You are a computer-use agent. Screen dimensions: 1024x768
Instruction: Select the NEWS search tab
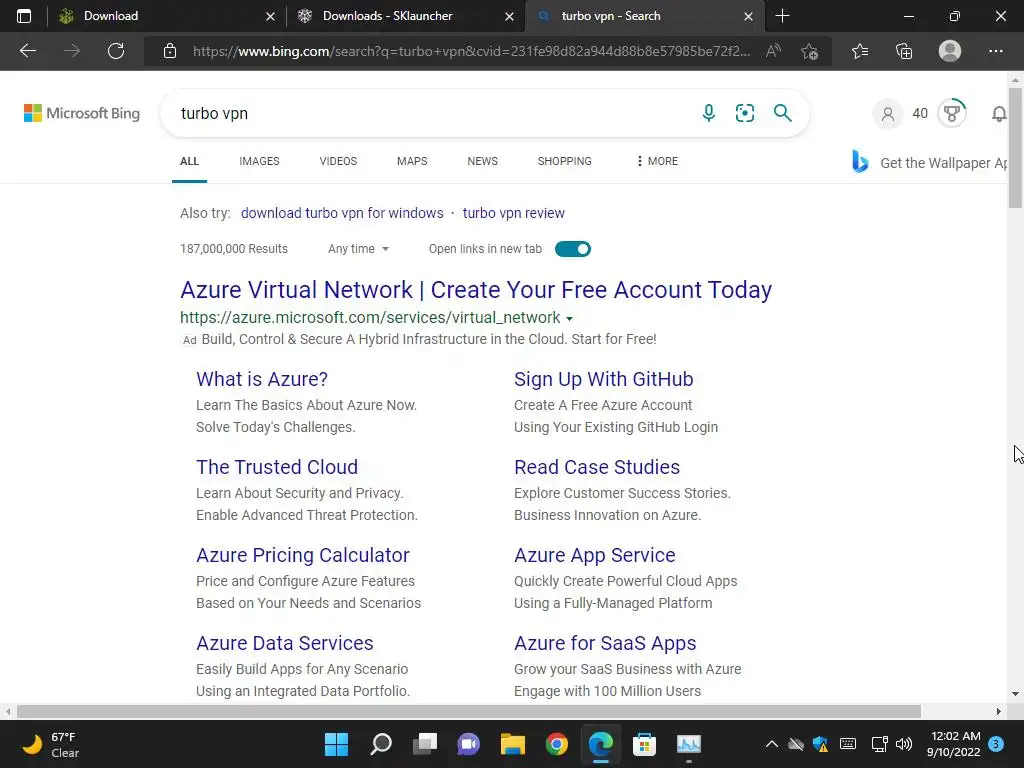point(483,161)
